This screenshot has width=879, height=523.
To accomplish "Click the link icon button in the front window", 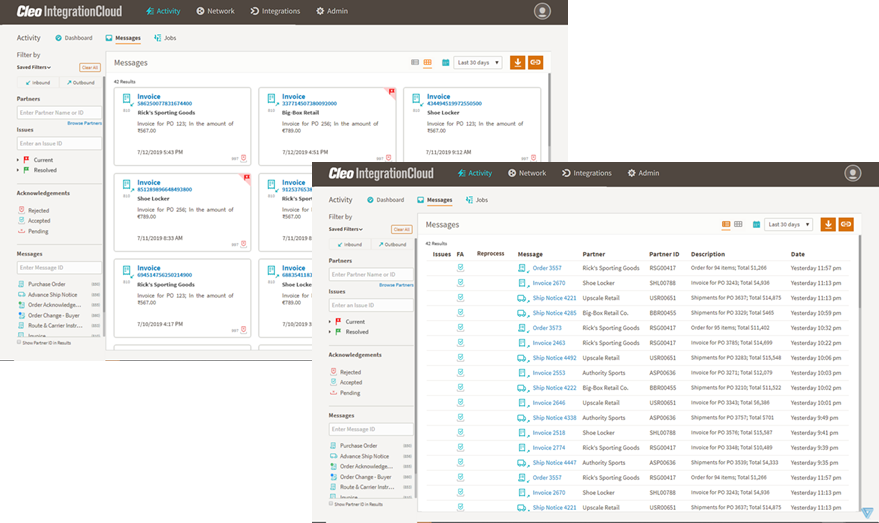I will click(846, 224).
